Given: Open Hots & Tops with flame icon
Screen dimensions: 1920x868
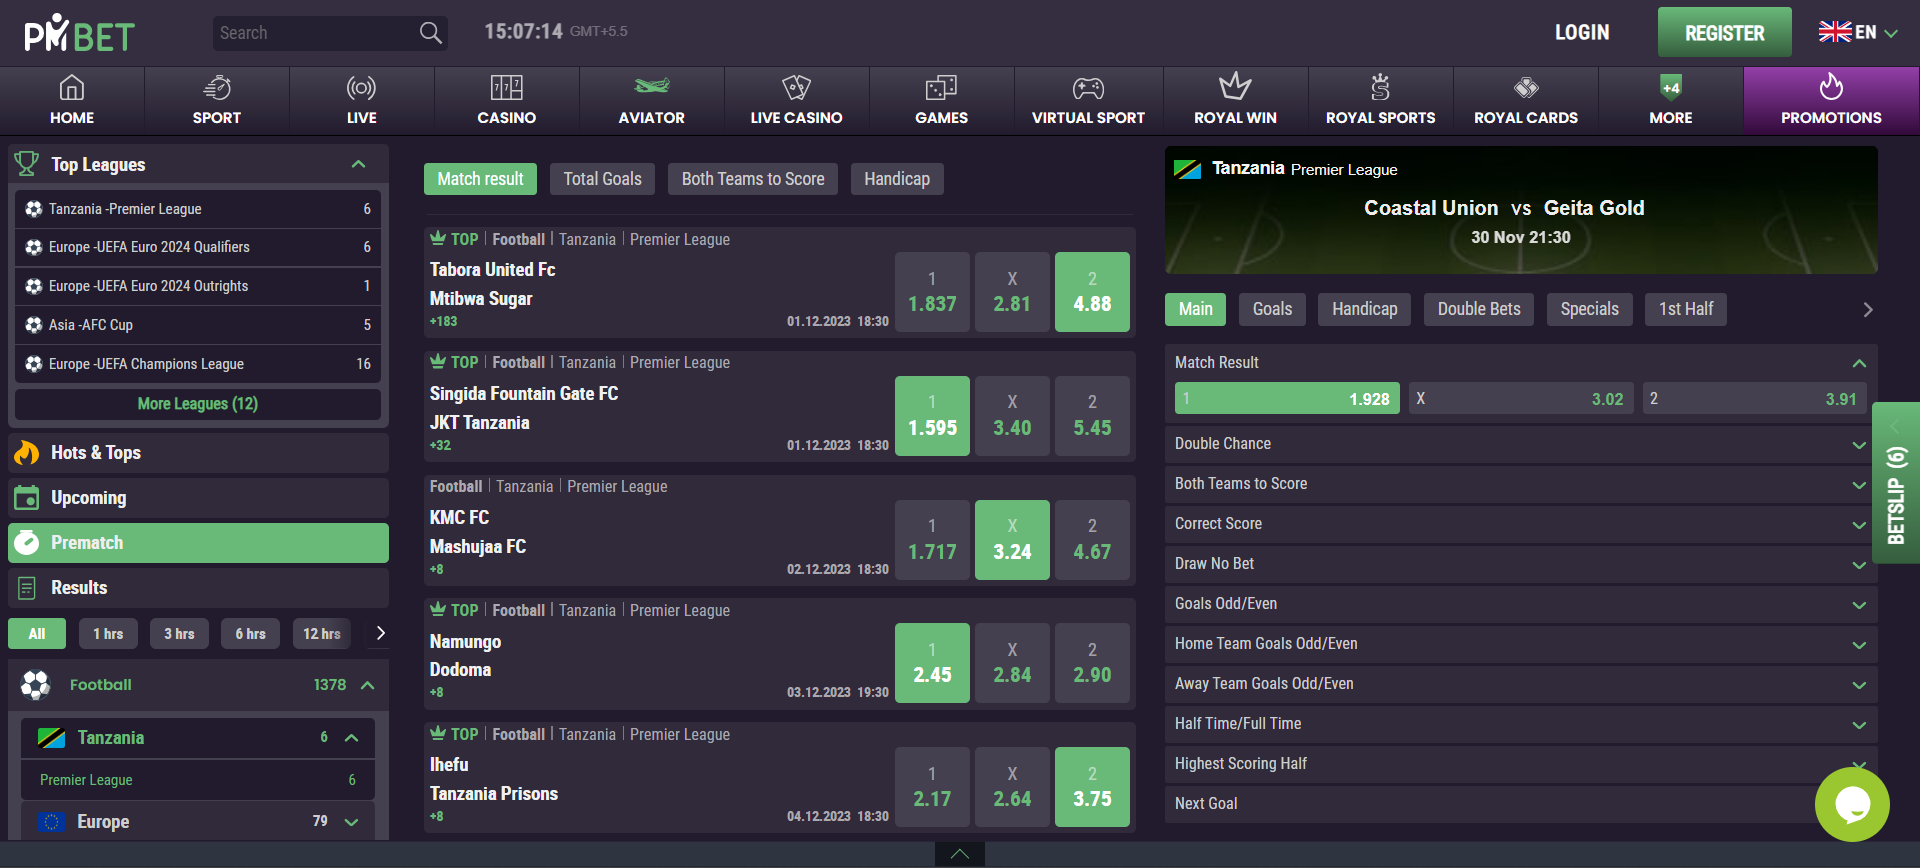Looking at the screenshot, I should pos(198,453).
